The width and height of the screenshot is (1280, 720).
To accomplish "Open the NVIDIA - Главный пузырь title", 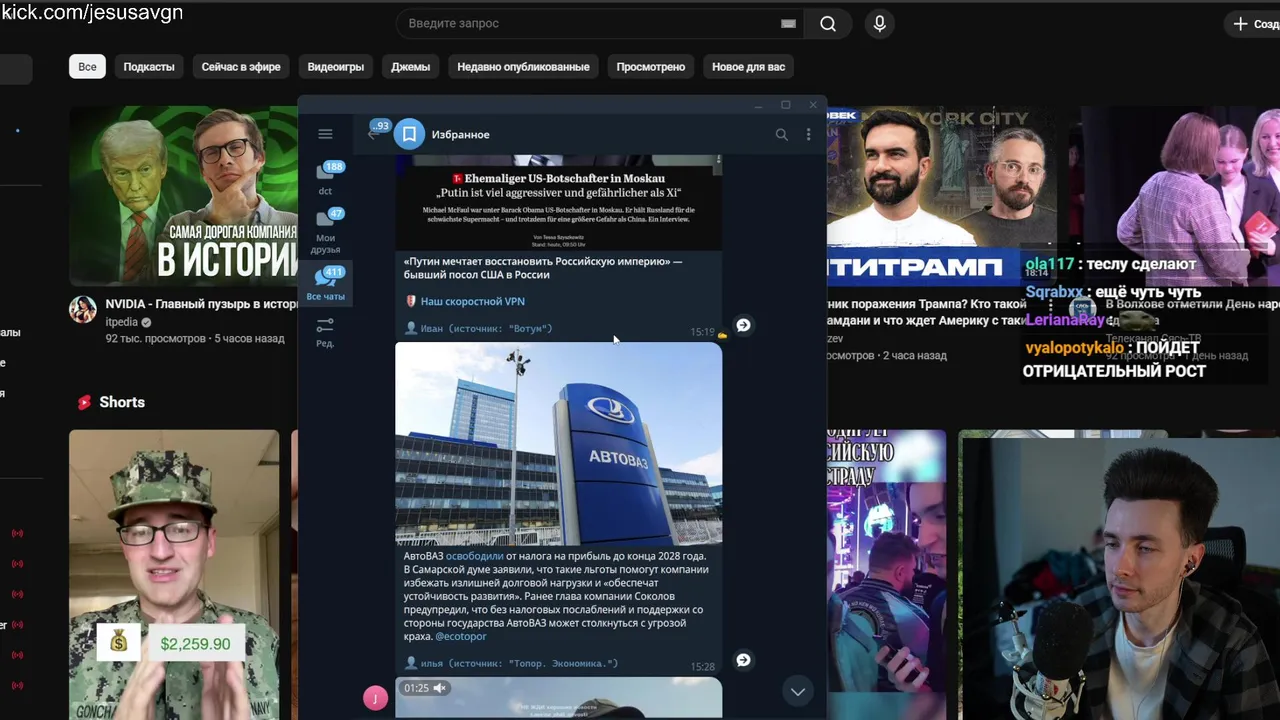I will (201, 304).
